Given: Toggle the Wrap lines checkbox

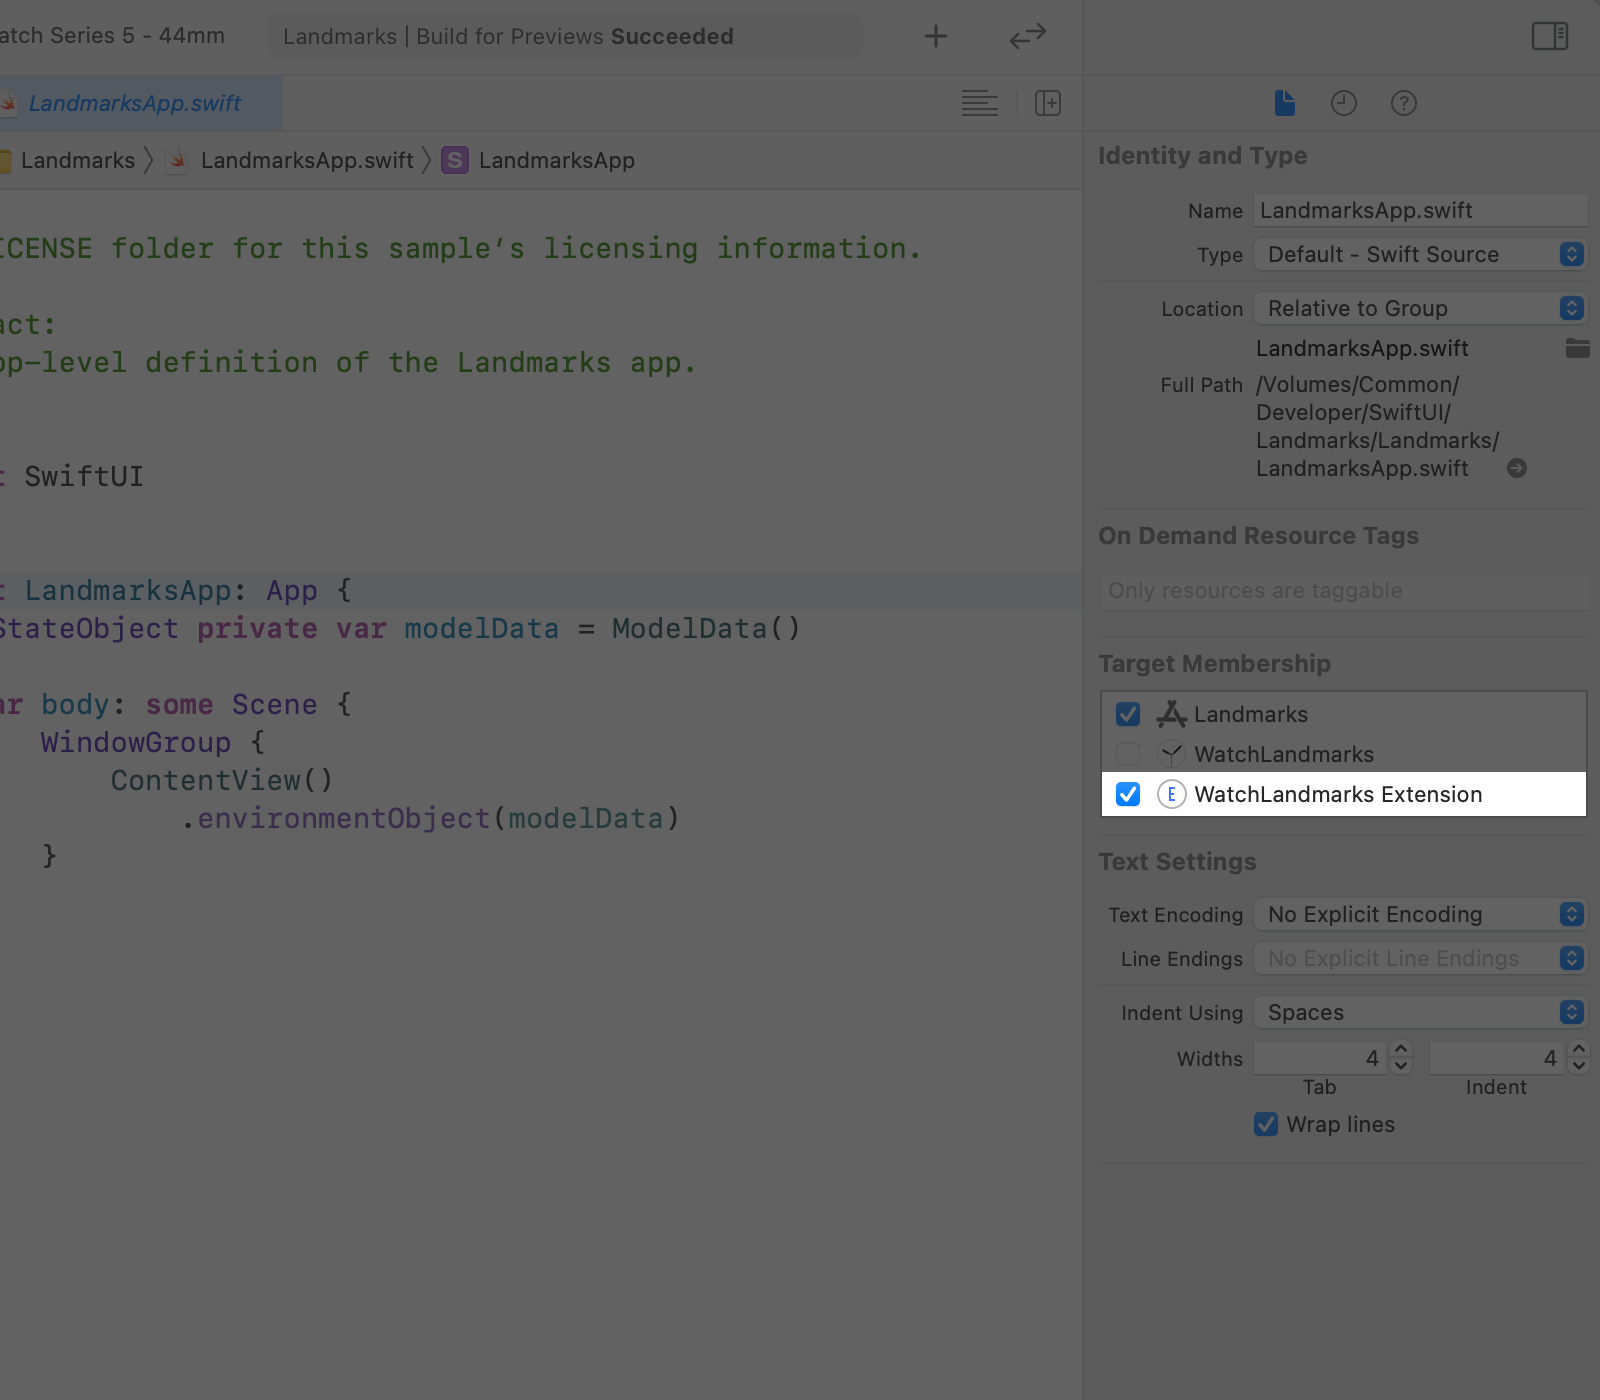Looking at the screenshot, I should click(1266, 1124).
